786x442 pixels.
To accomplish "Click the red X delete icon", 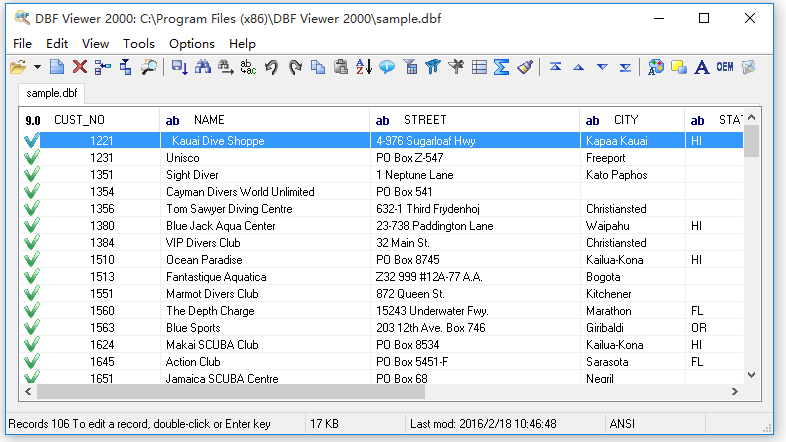I will click(80, 67).
